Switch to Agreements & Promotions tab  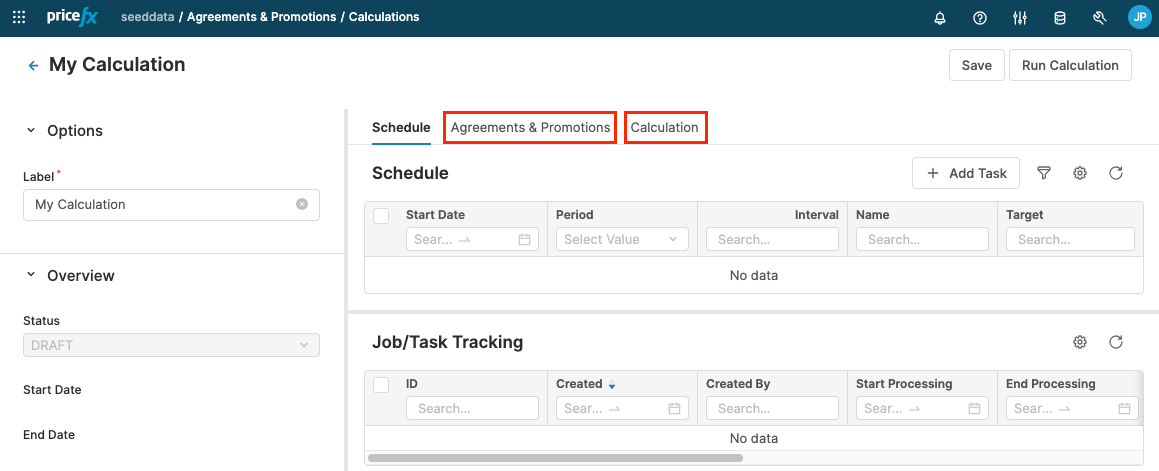coord(530,128)
